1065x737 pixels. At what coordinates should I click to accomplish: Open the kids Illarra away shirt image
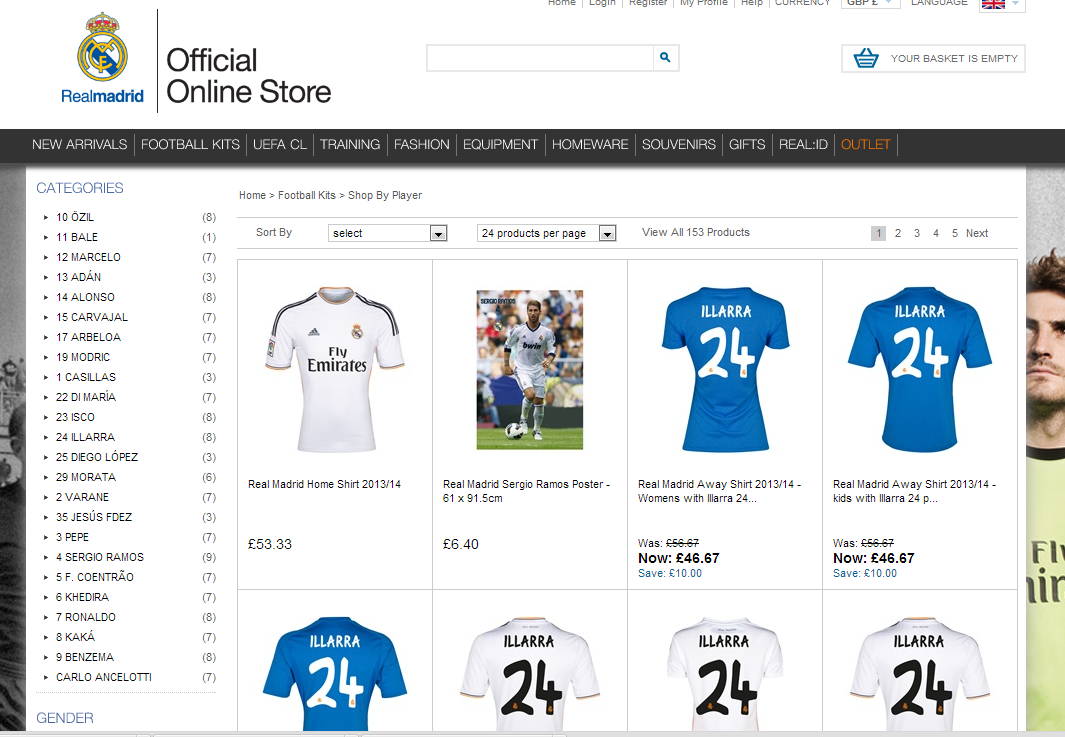(920, 369)
